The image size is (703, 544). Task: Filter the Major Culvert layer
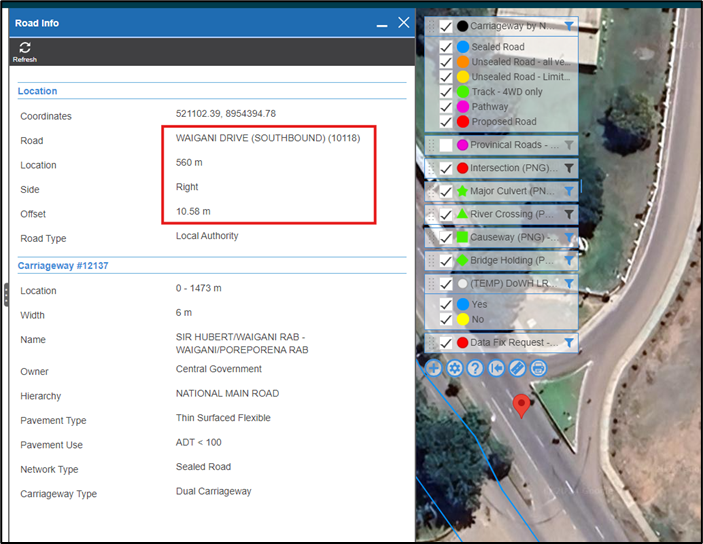568,191
